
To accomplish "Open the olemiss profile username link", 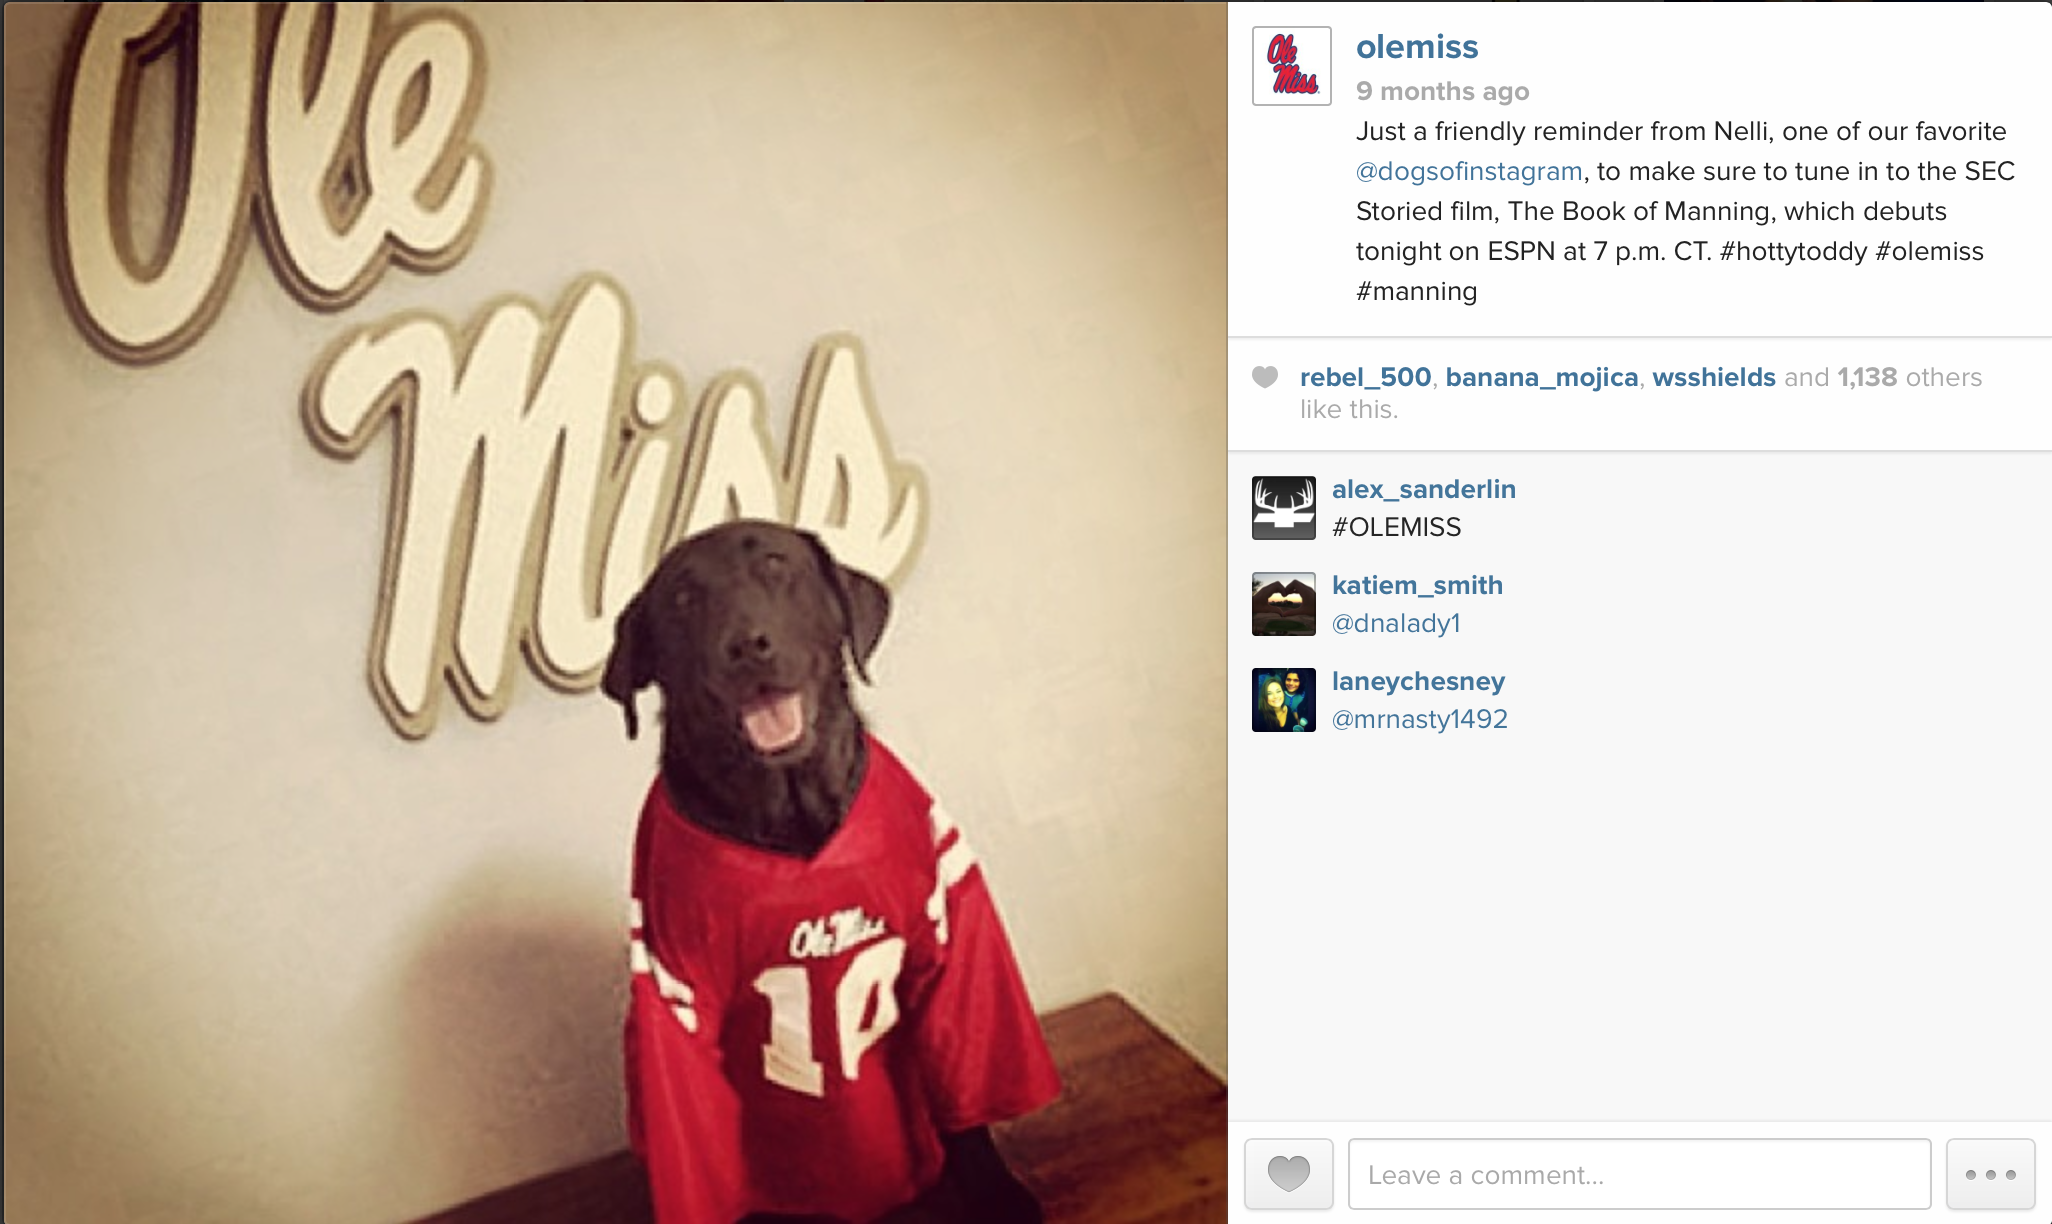I will pyautogui.click(x=1417, y=47).
